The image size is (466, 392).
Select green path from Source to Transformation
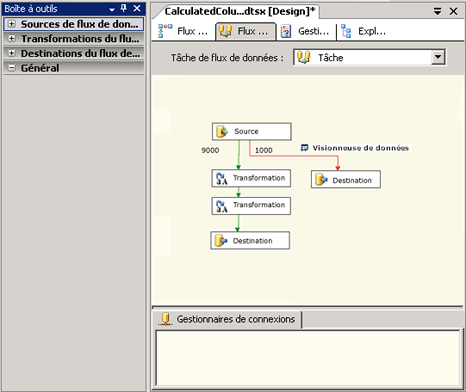pos(239,155)
